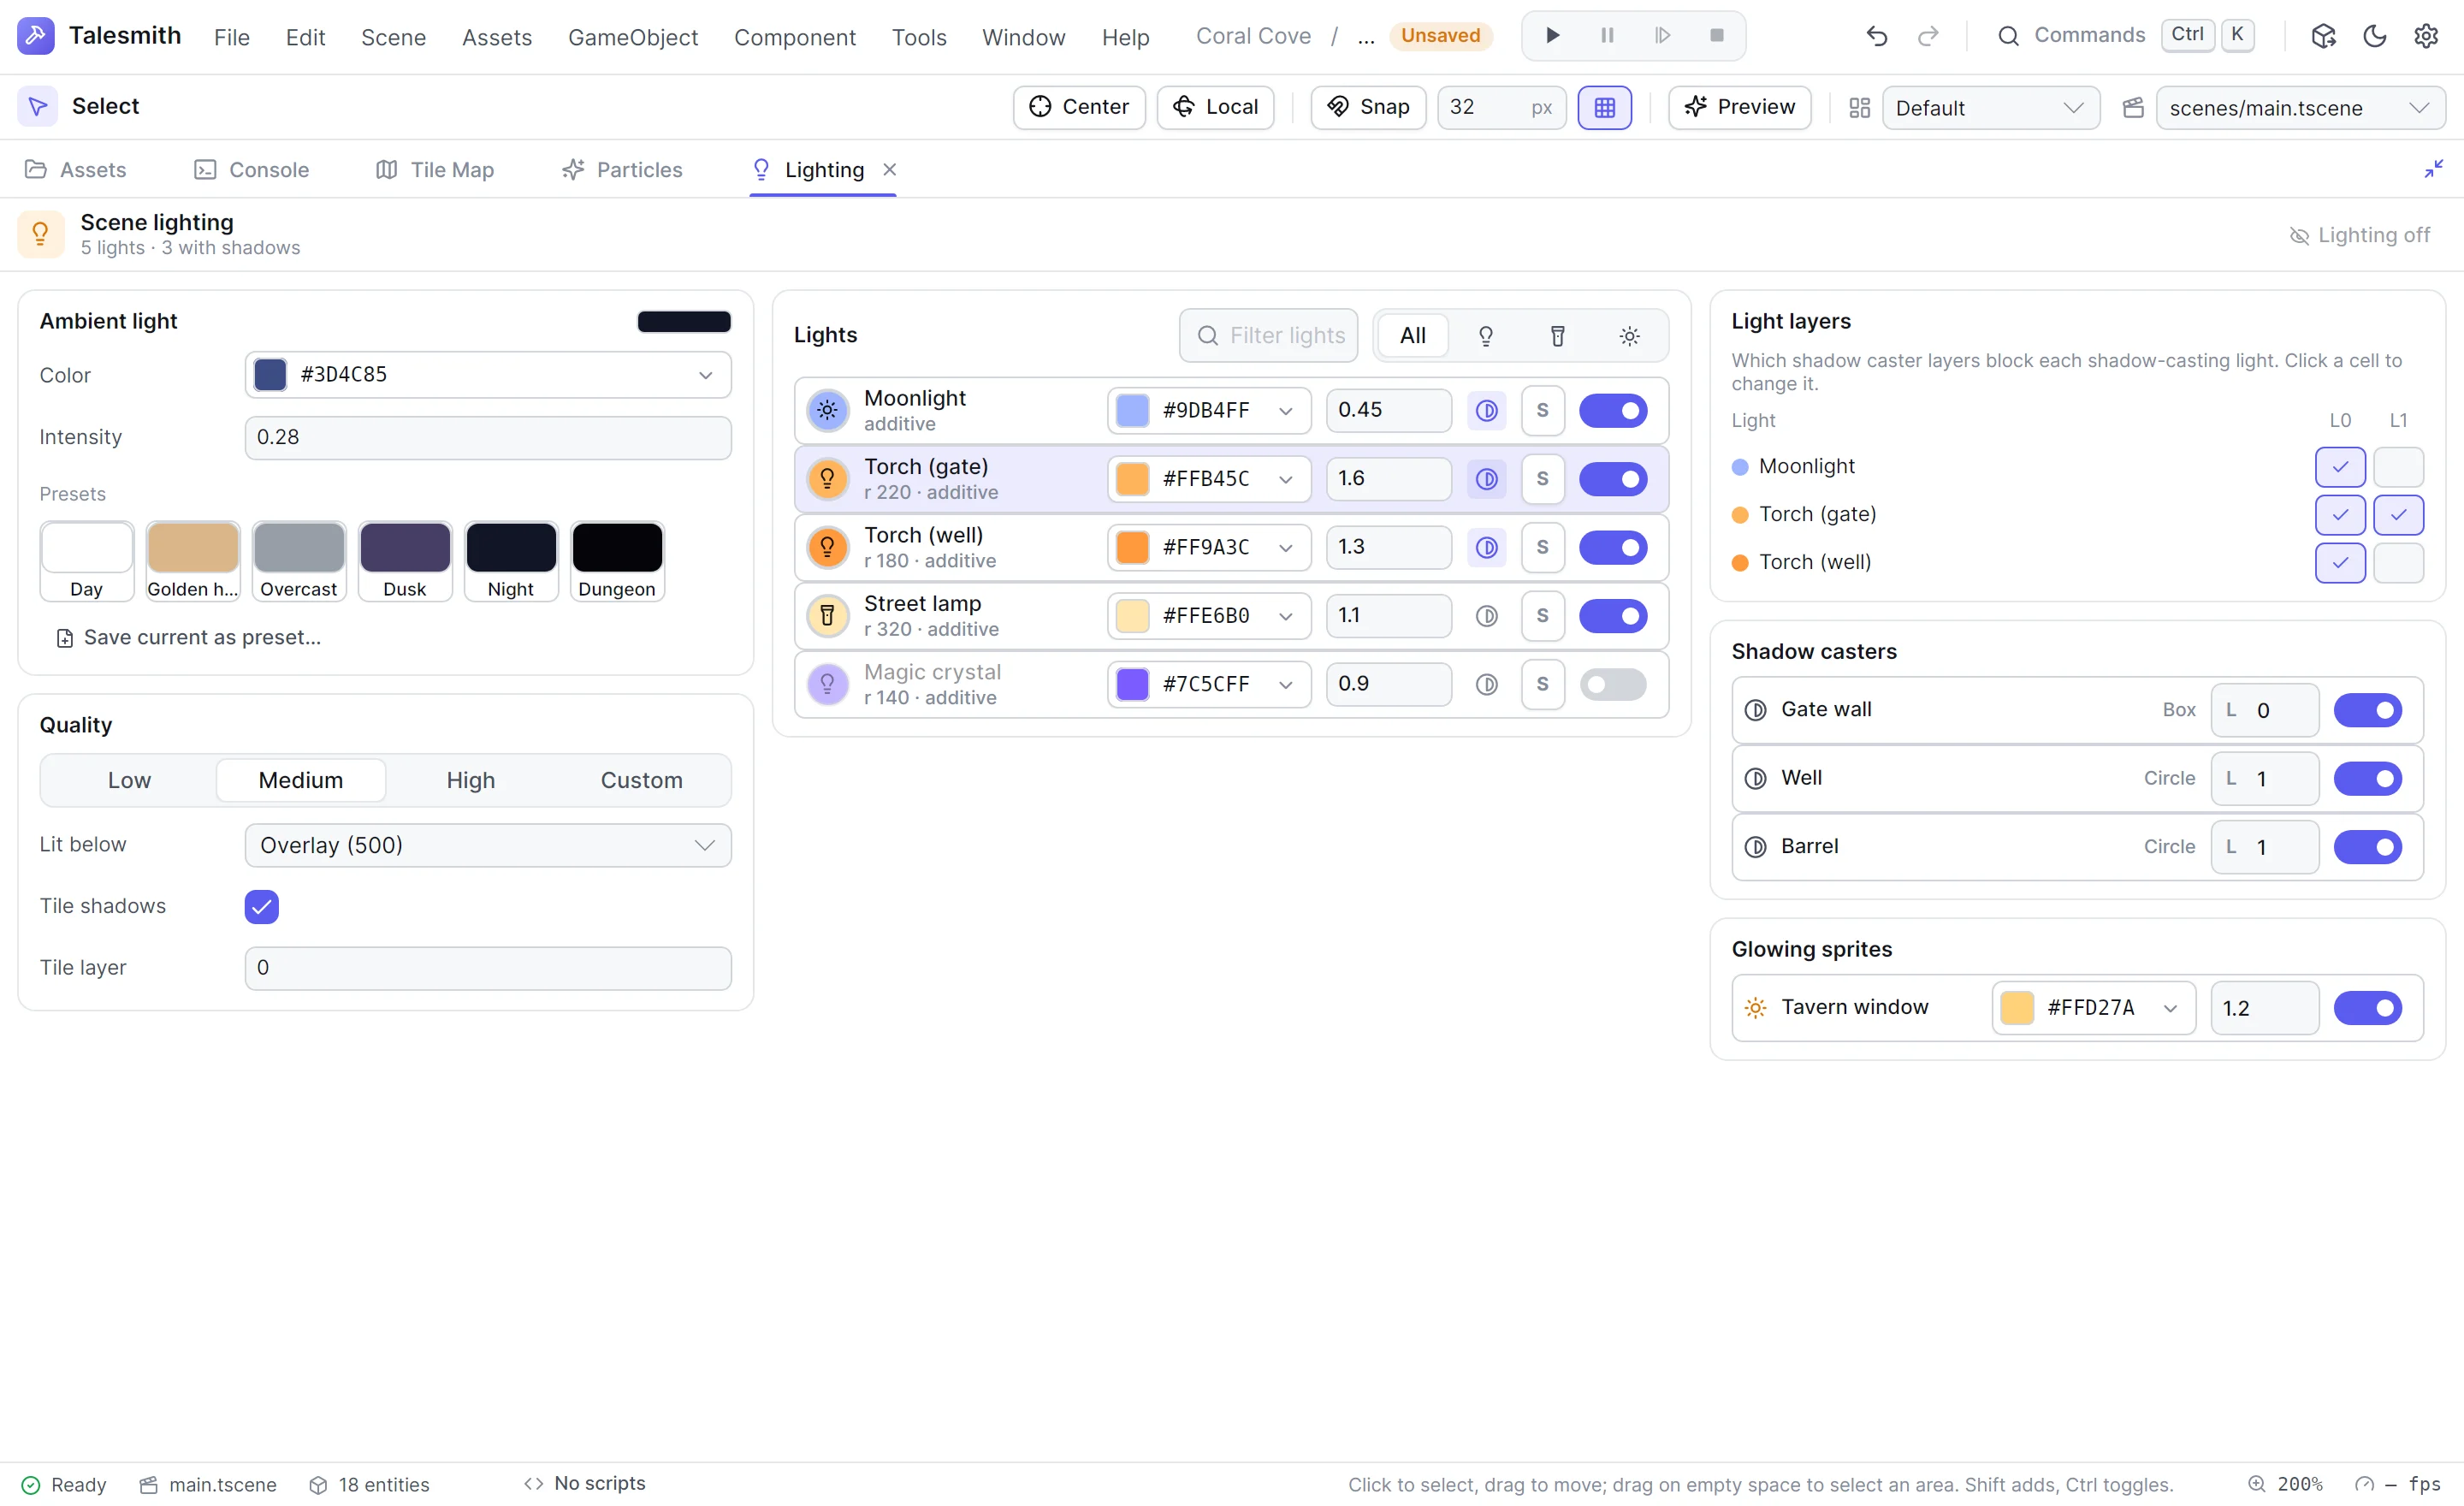
Task: Click the Preview button
Action: 1739,107
